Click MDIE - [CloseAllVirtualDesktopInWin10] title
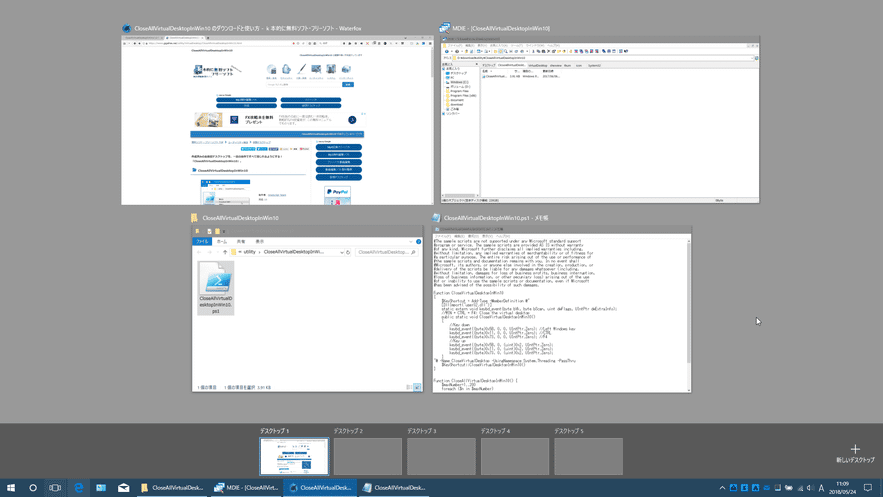Image resolution: width=883 pixels, height=497 pixels. [x=501, y=28]
